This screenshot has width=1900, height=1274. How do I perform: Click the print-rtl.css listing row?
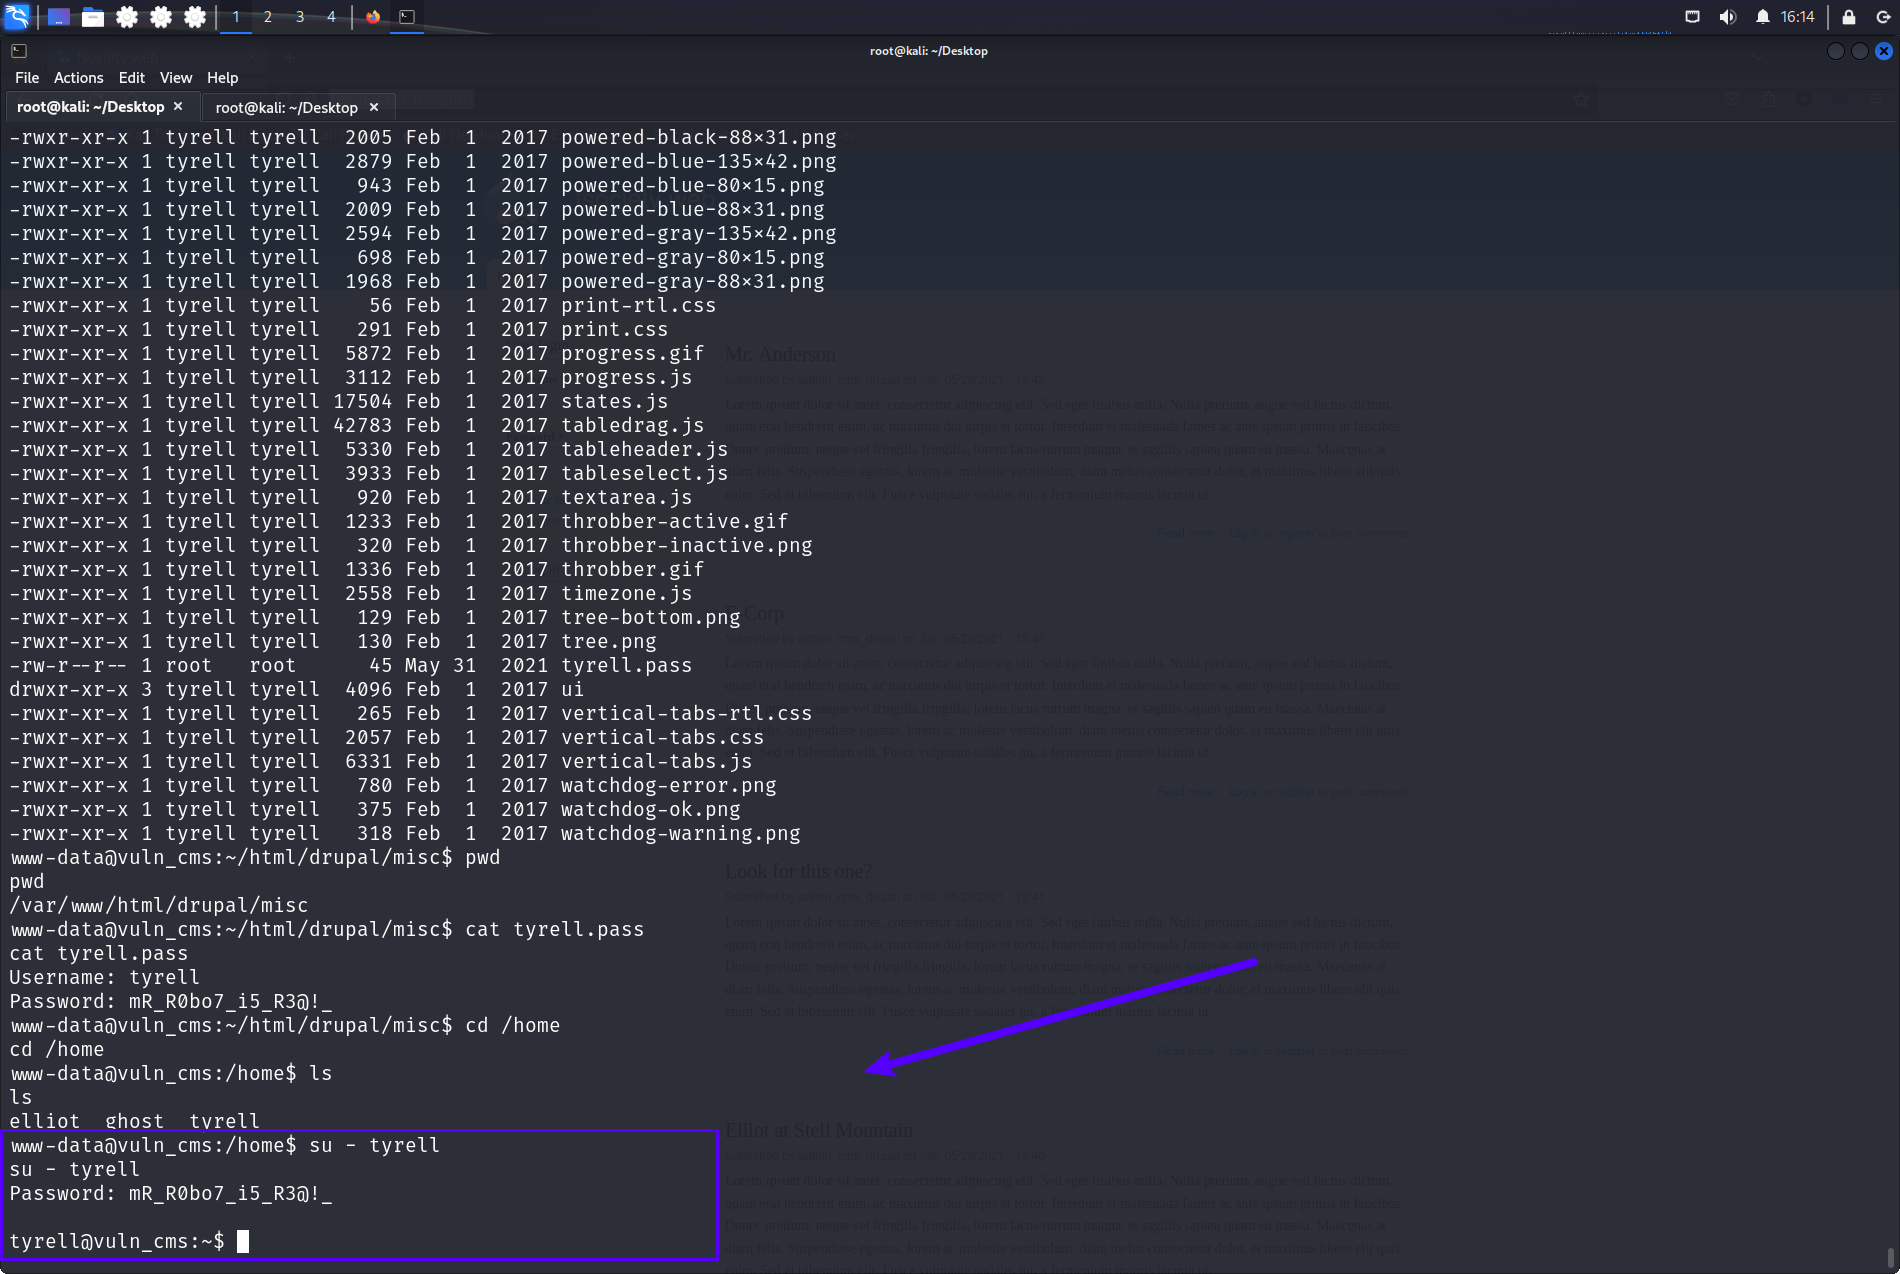click(x=362, y=305)
